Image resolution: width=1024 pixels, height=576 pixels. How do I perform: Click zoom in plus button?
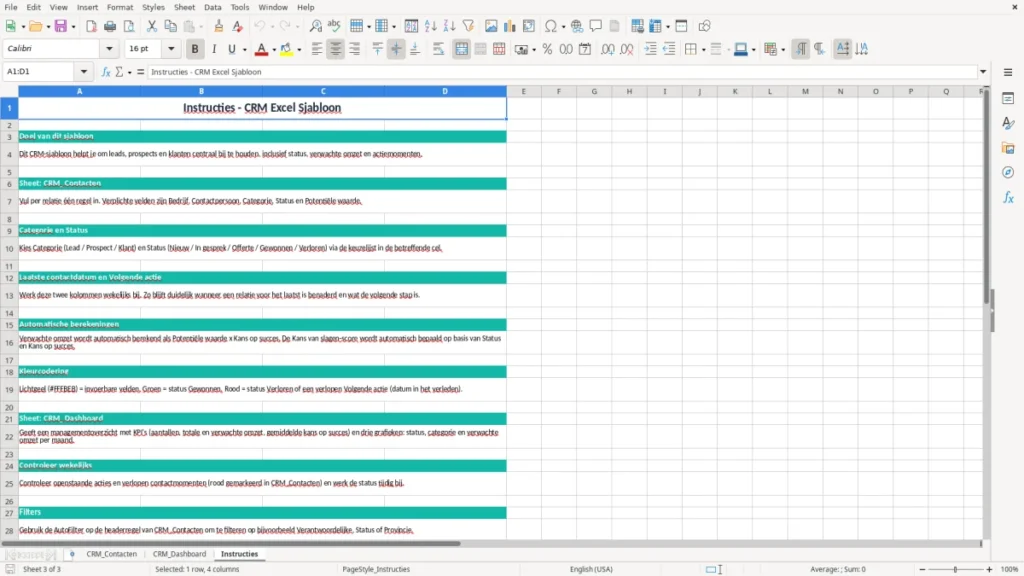pyautogui.click(x=989, y=569)
